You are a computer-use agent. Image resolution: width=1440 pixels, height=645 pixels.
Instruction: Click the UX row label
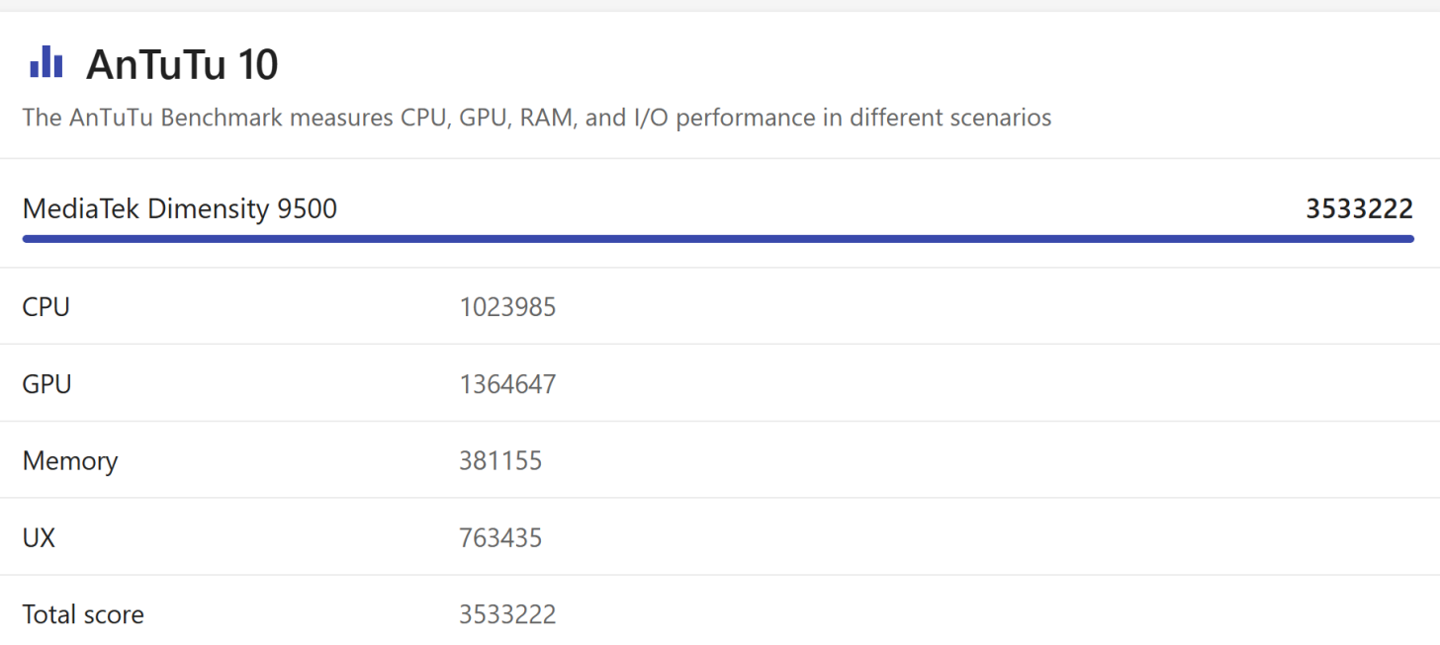pos(39,538)
